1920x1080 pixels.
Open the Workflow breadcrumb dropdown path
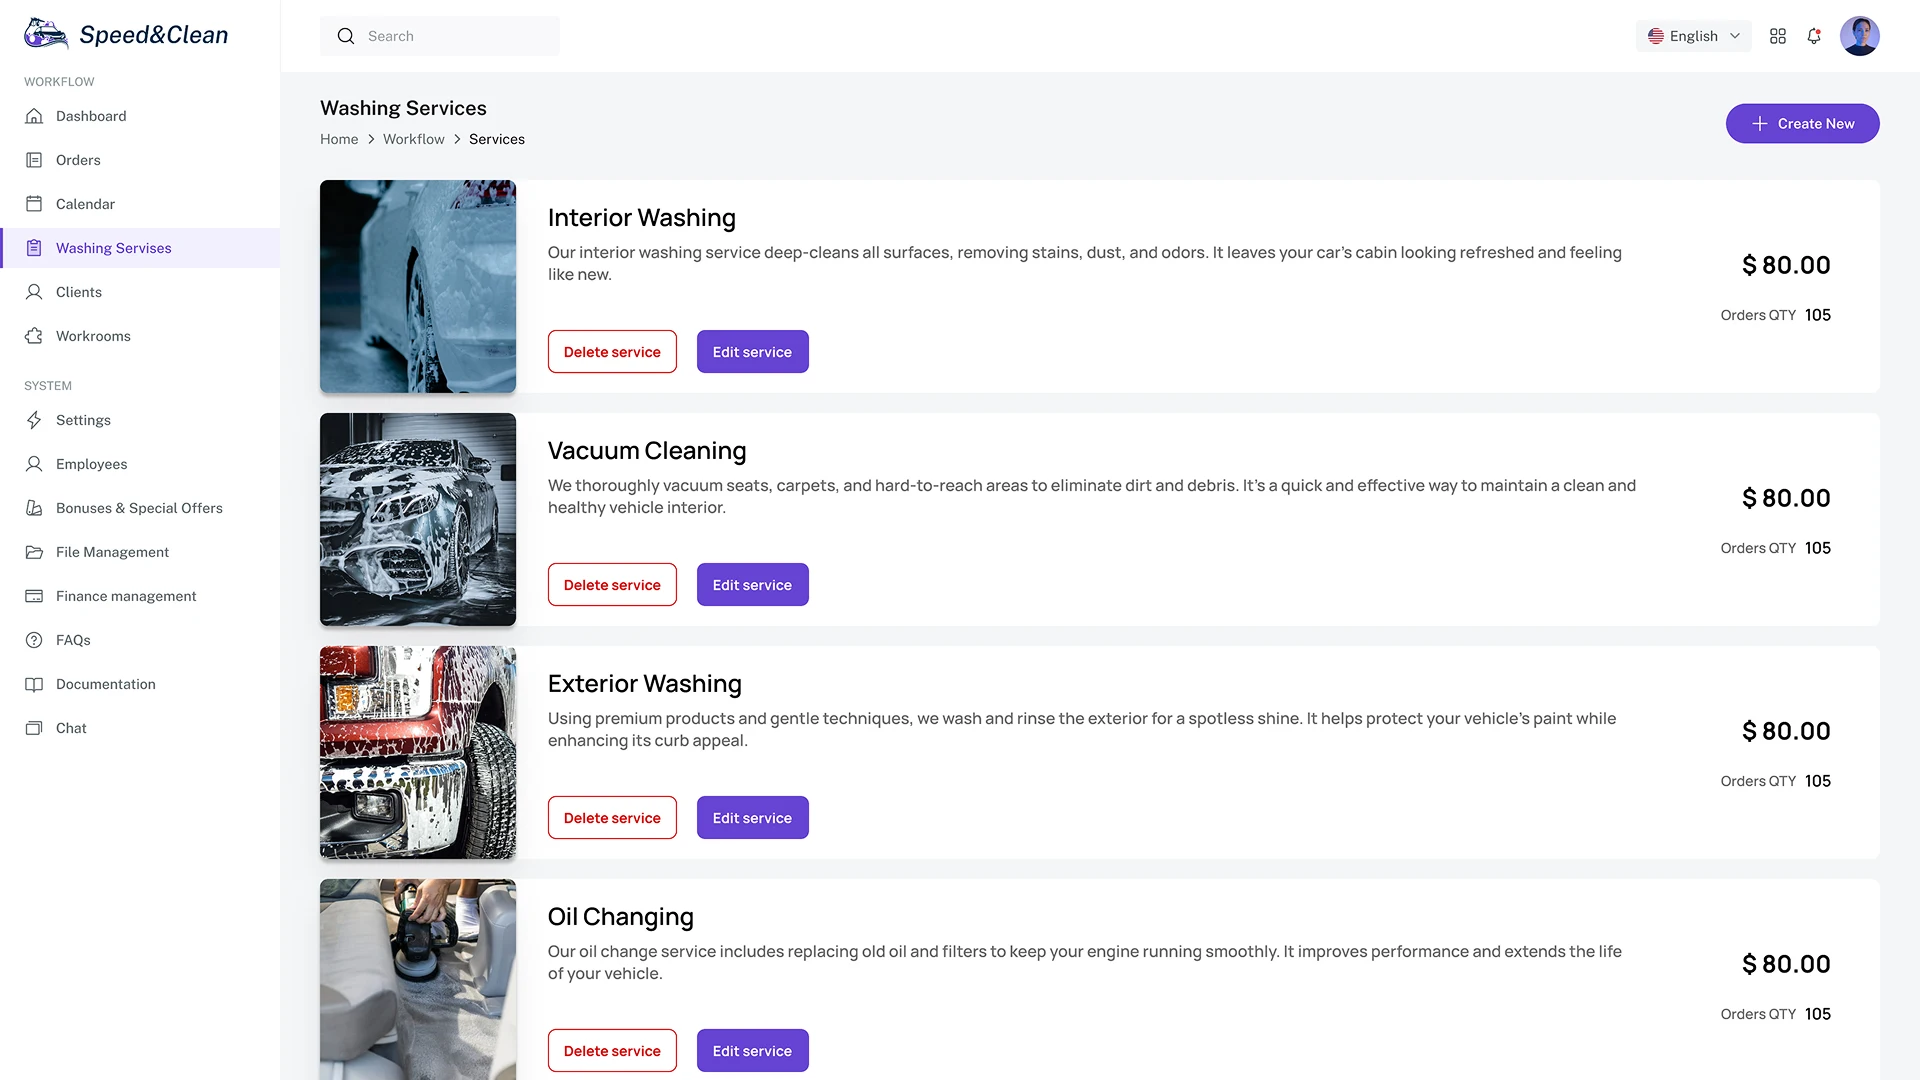coord(413,139)
